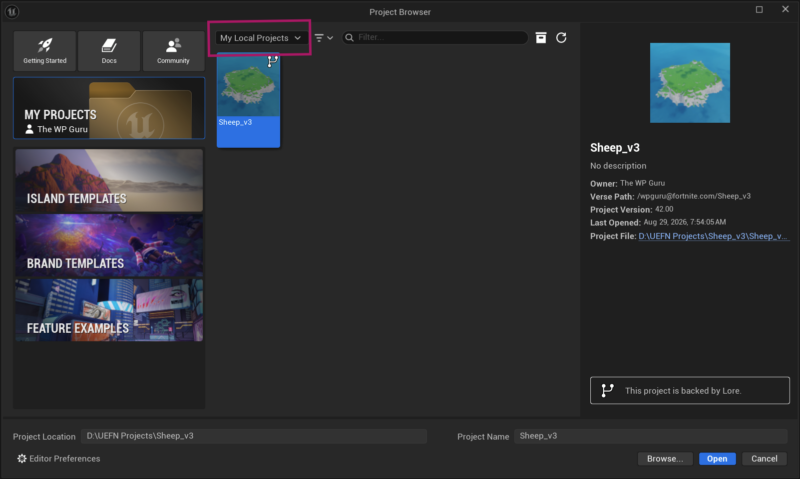Click the Last Opened date text
Image resolution: width=800 pixels, height=479 pixels.
(685, 222)
